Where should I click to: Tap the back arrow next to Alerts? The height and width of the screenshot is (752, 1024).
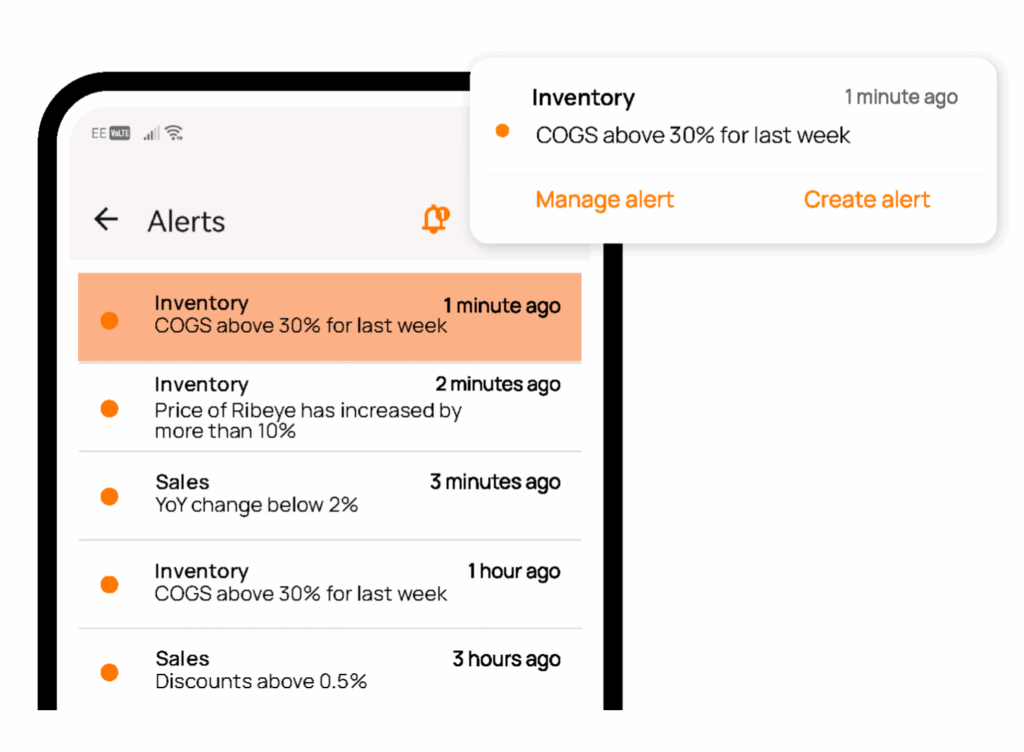106,220
